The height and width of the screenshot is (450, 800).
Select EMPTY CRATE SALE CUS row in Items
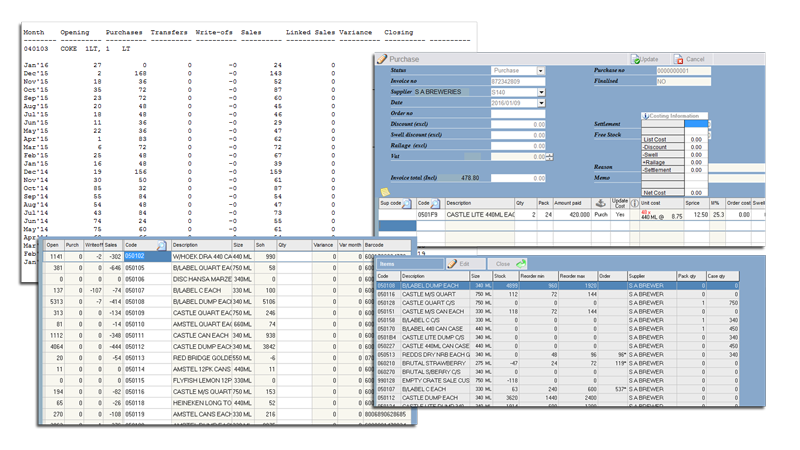pos(558,381)
